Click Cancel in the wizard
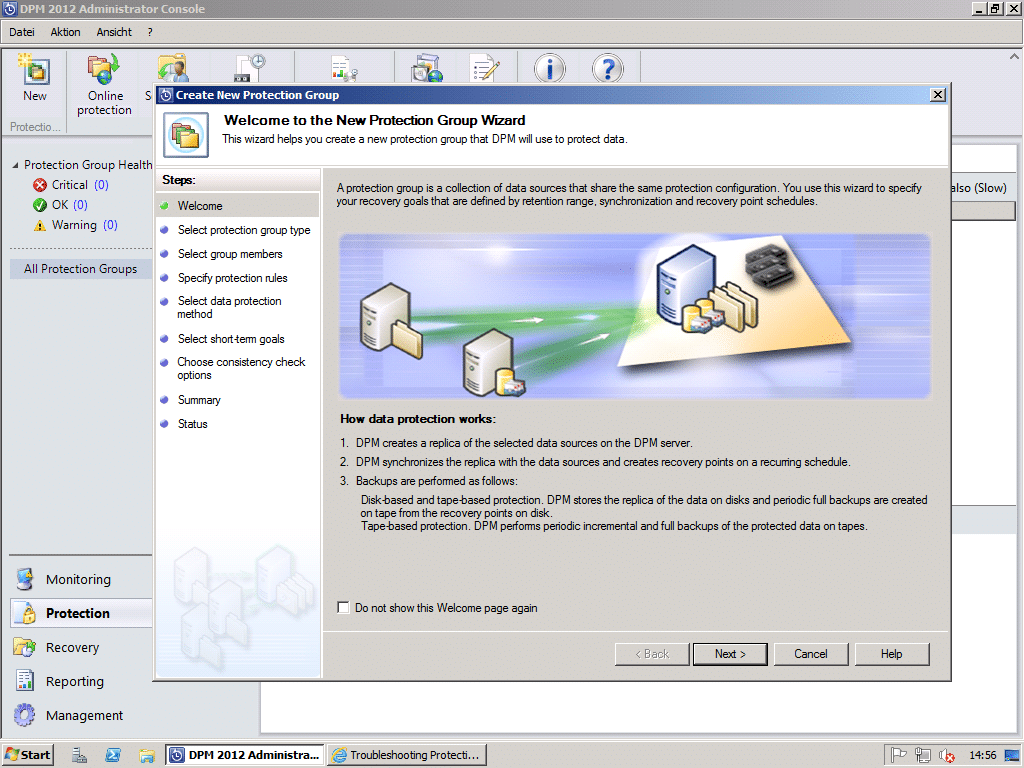This screenshot has height=768, width=1024. (x=811, y=654)
